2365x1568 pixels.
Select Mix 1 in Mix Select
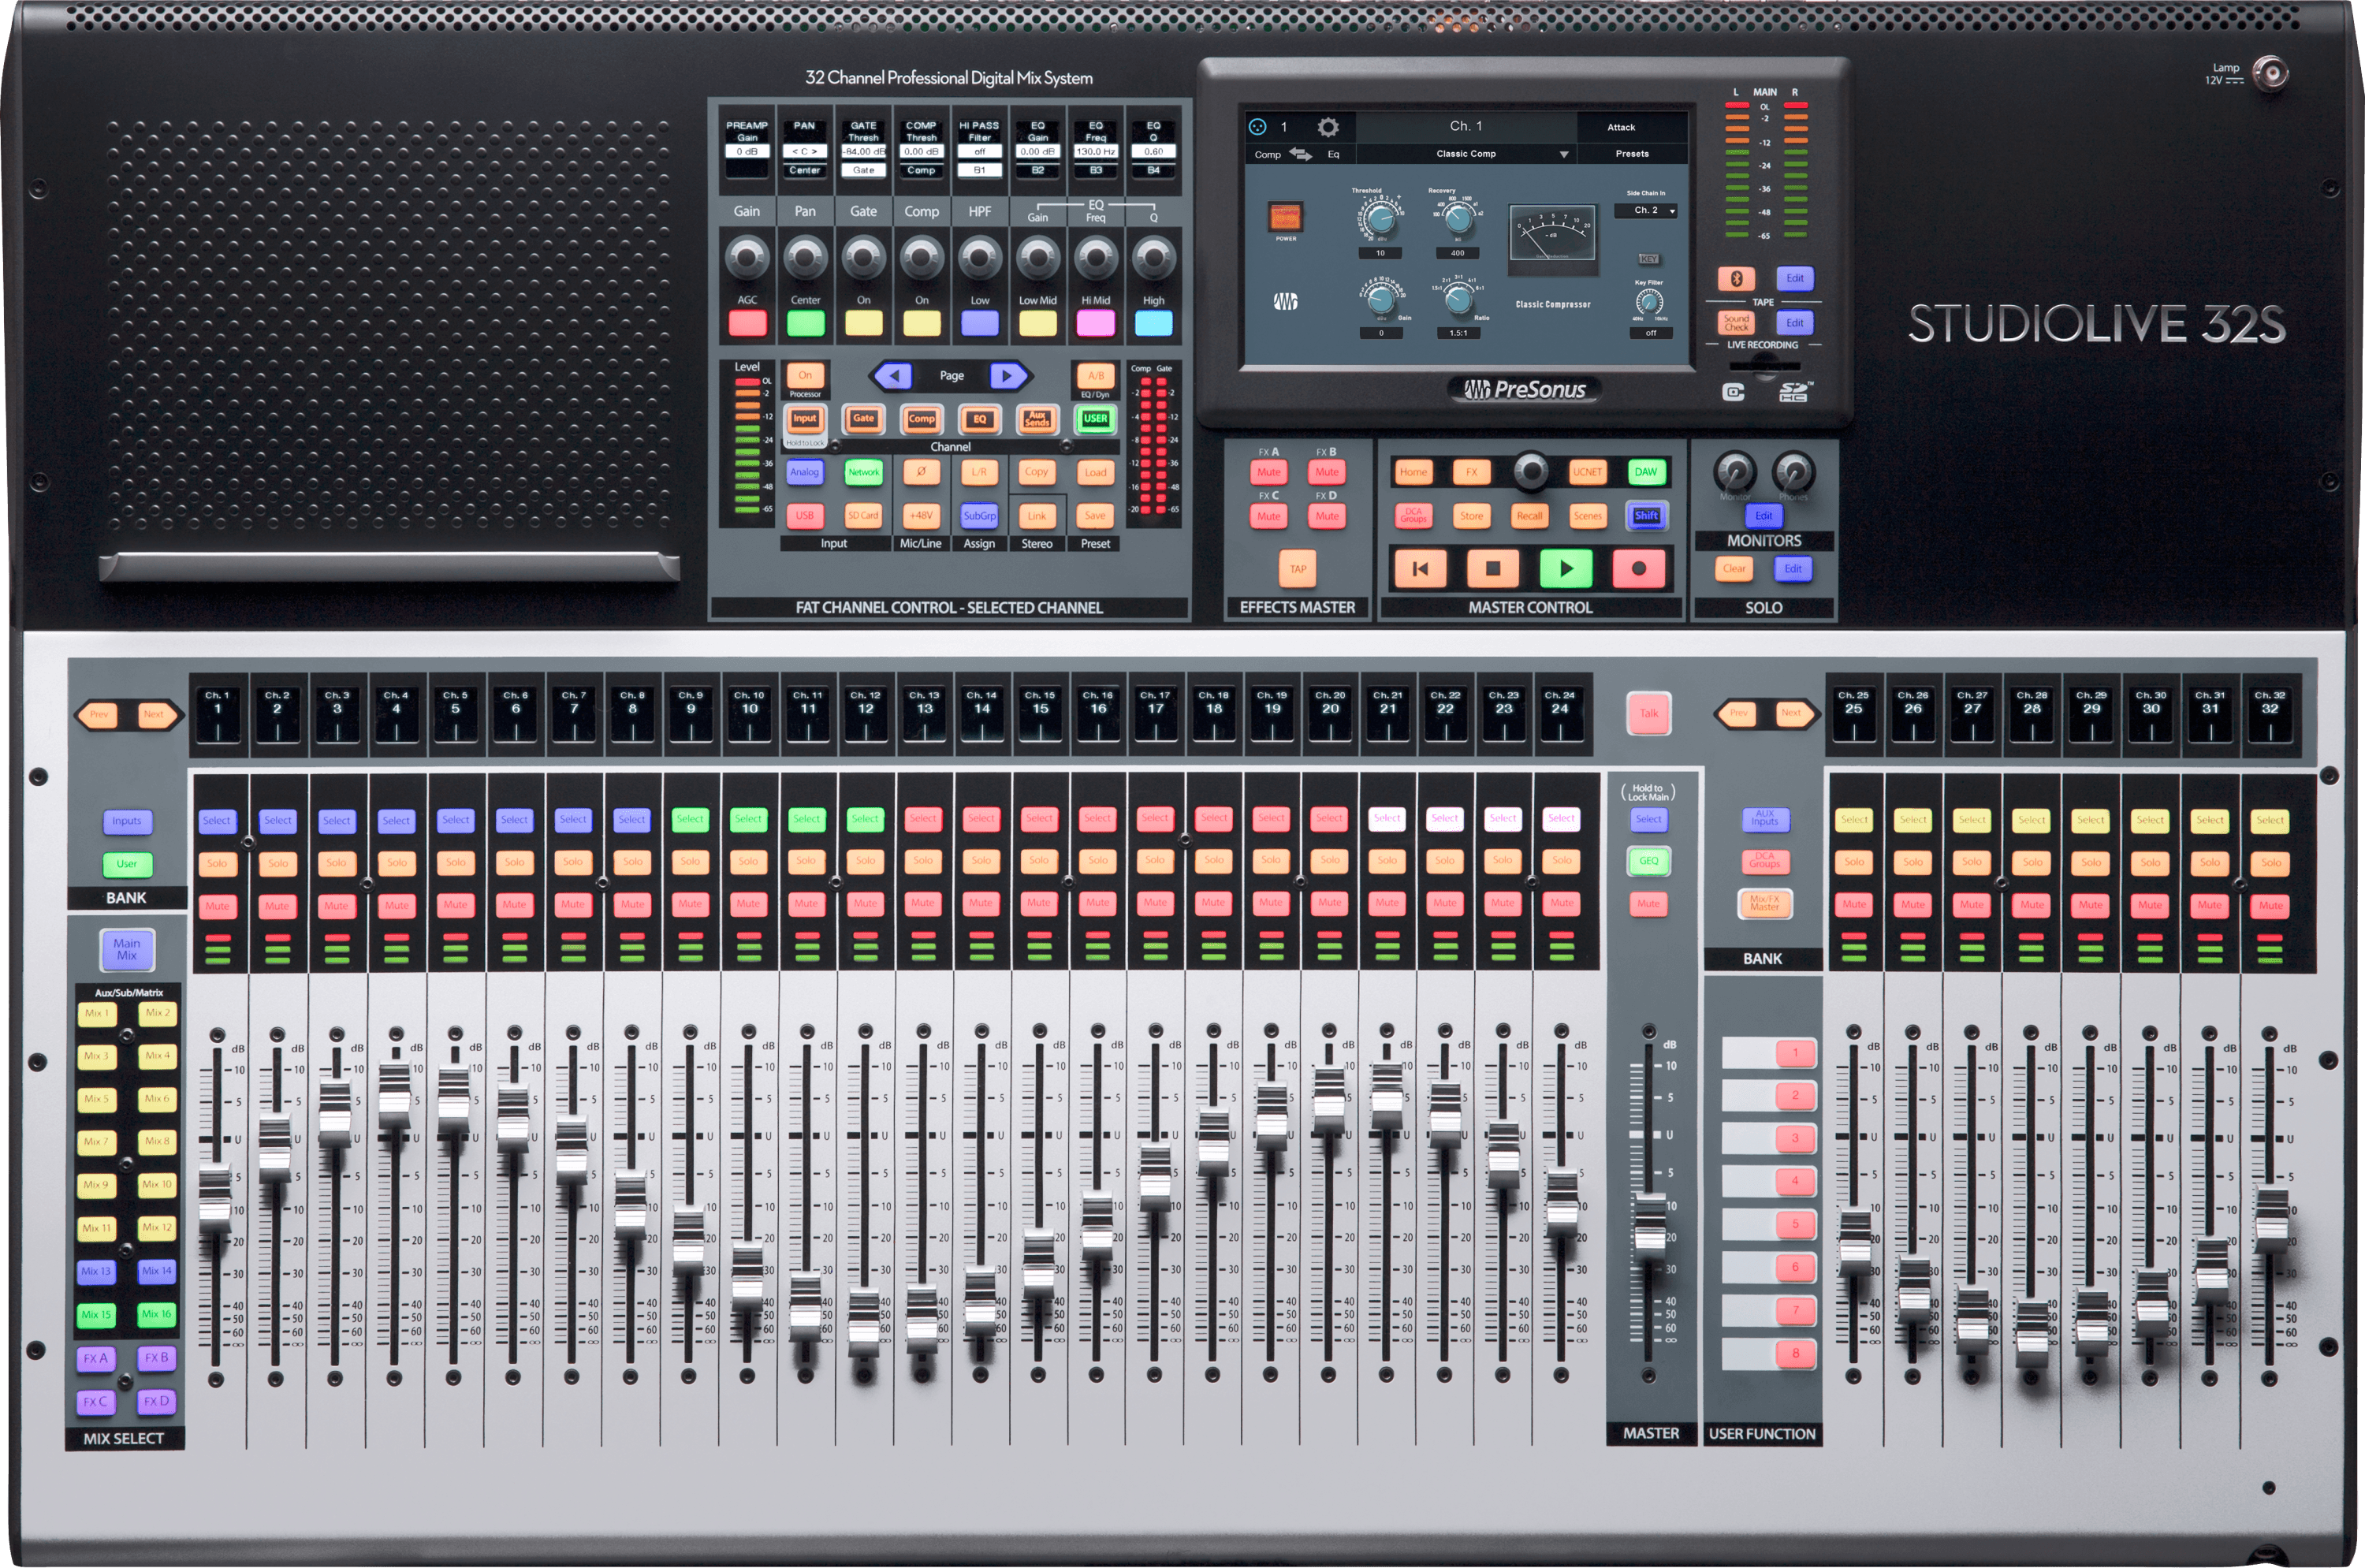pyautogui.click(x=96, y=1013)
